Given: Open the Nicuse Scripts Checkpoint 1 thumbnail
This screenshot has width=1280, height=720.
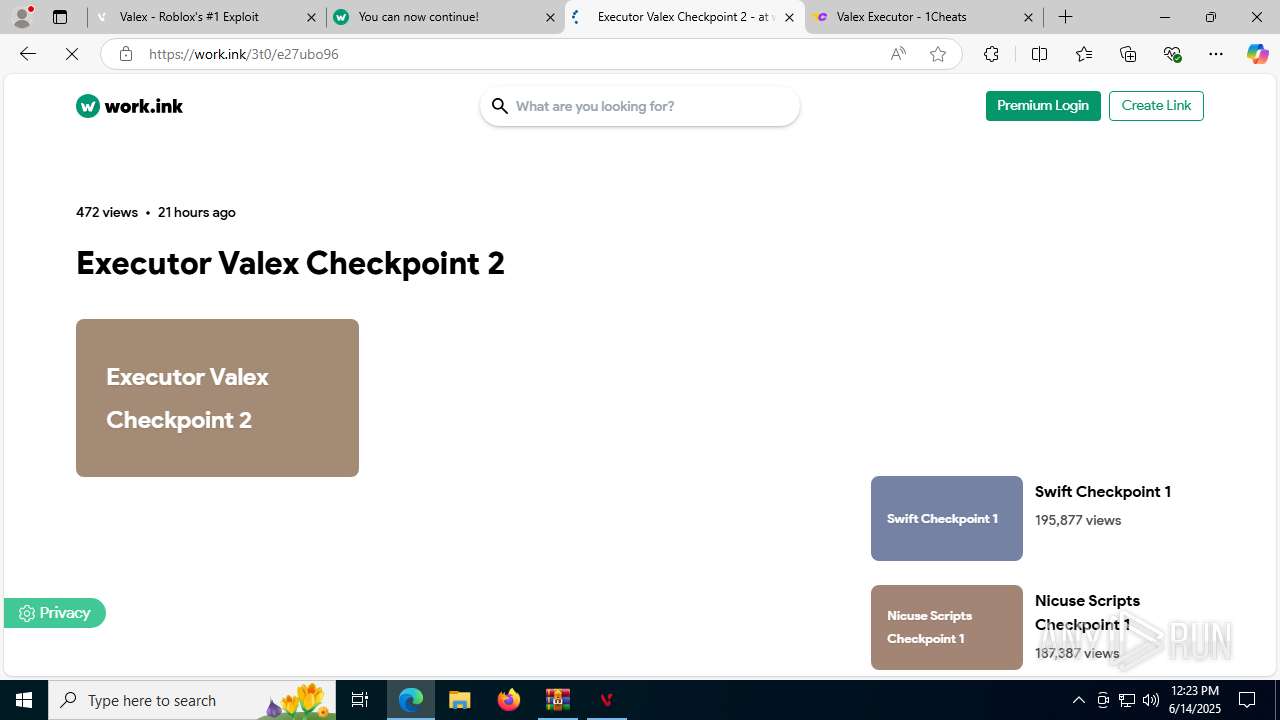Looking at the screenshot, I should point(947,627).
